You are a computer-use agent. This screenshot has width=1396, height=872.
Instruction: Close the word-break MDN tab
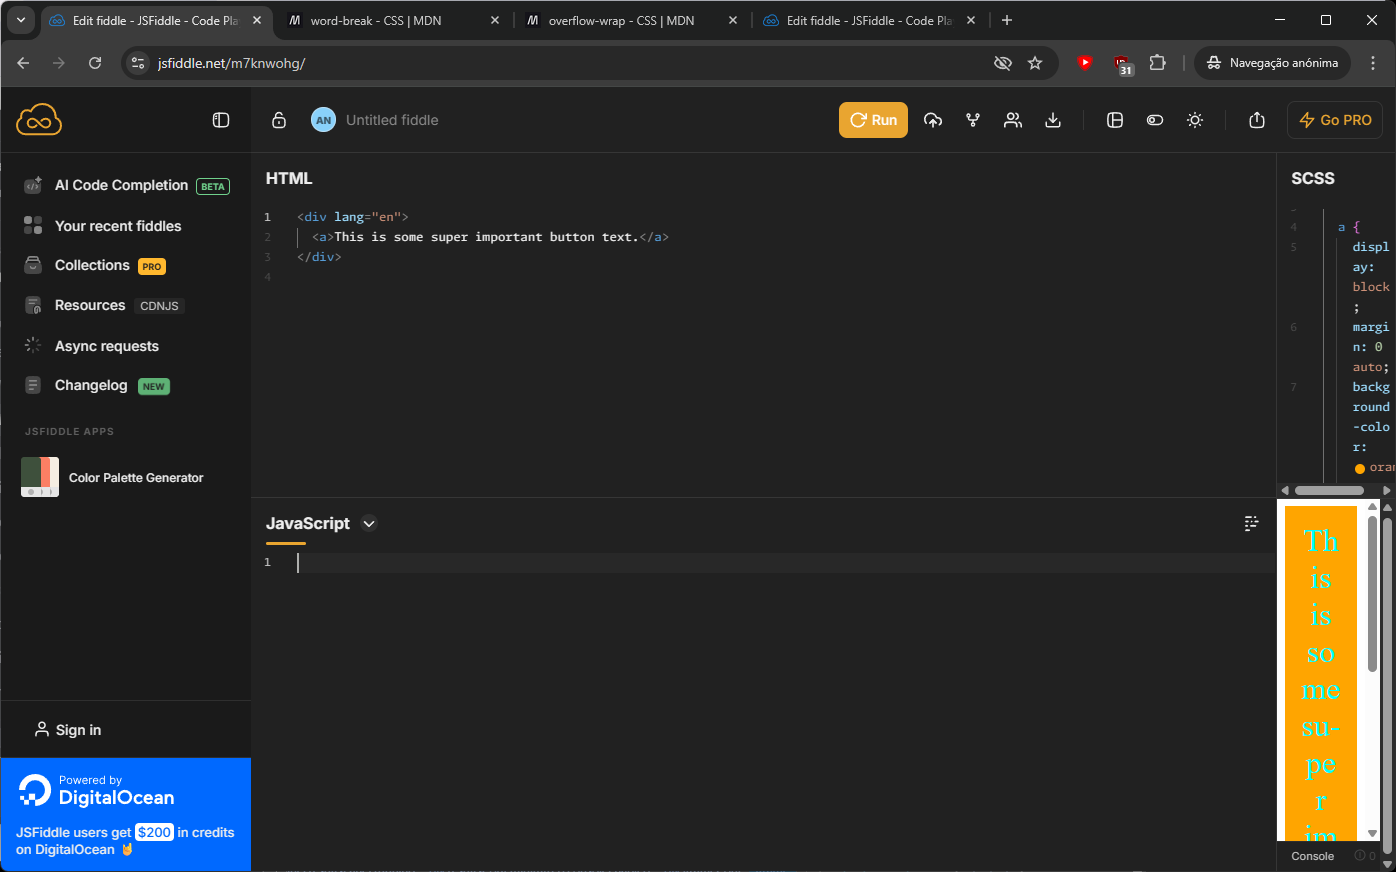coord(495,20)
